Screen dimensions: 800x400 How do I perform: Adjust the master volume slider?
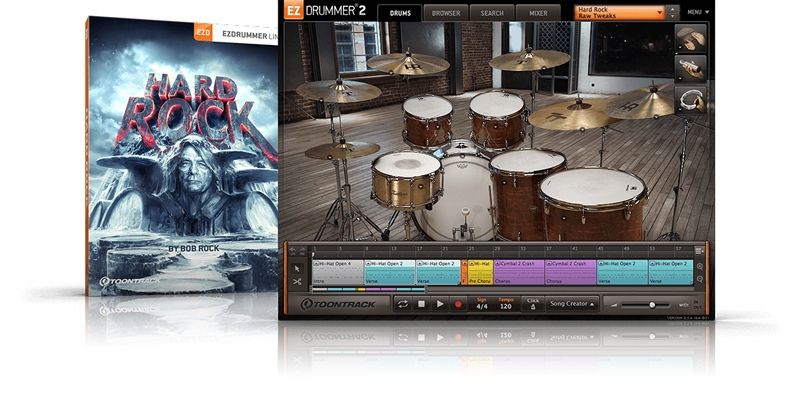point(652,304)
